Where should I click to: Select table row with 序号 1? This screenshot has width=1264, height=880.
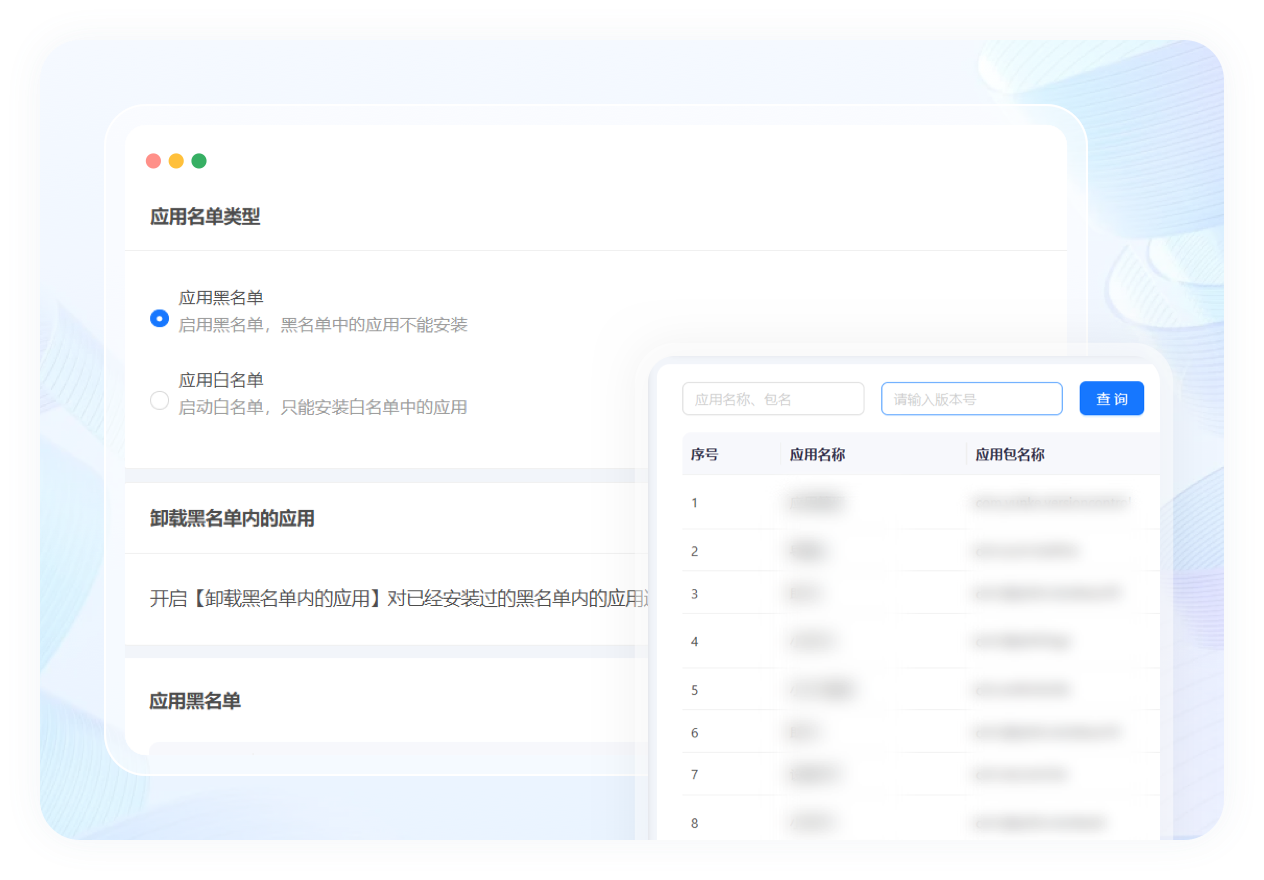coord(920,502)
